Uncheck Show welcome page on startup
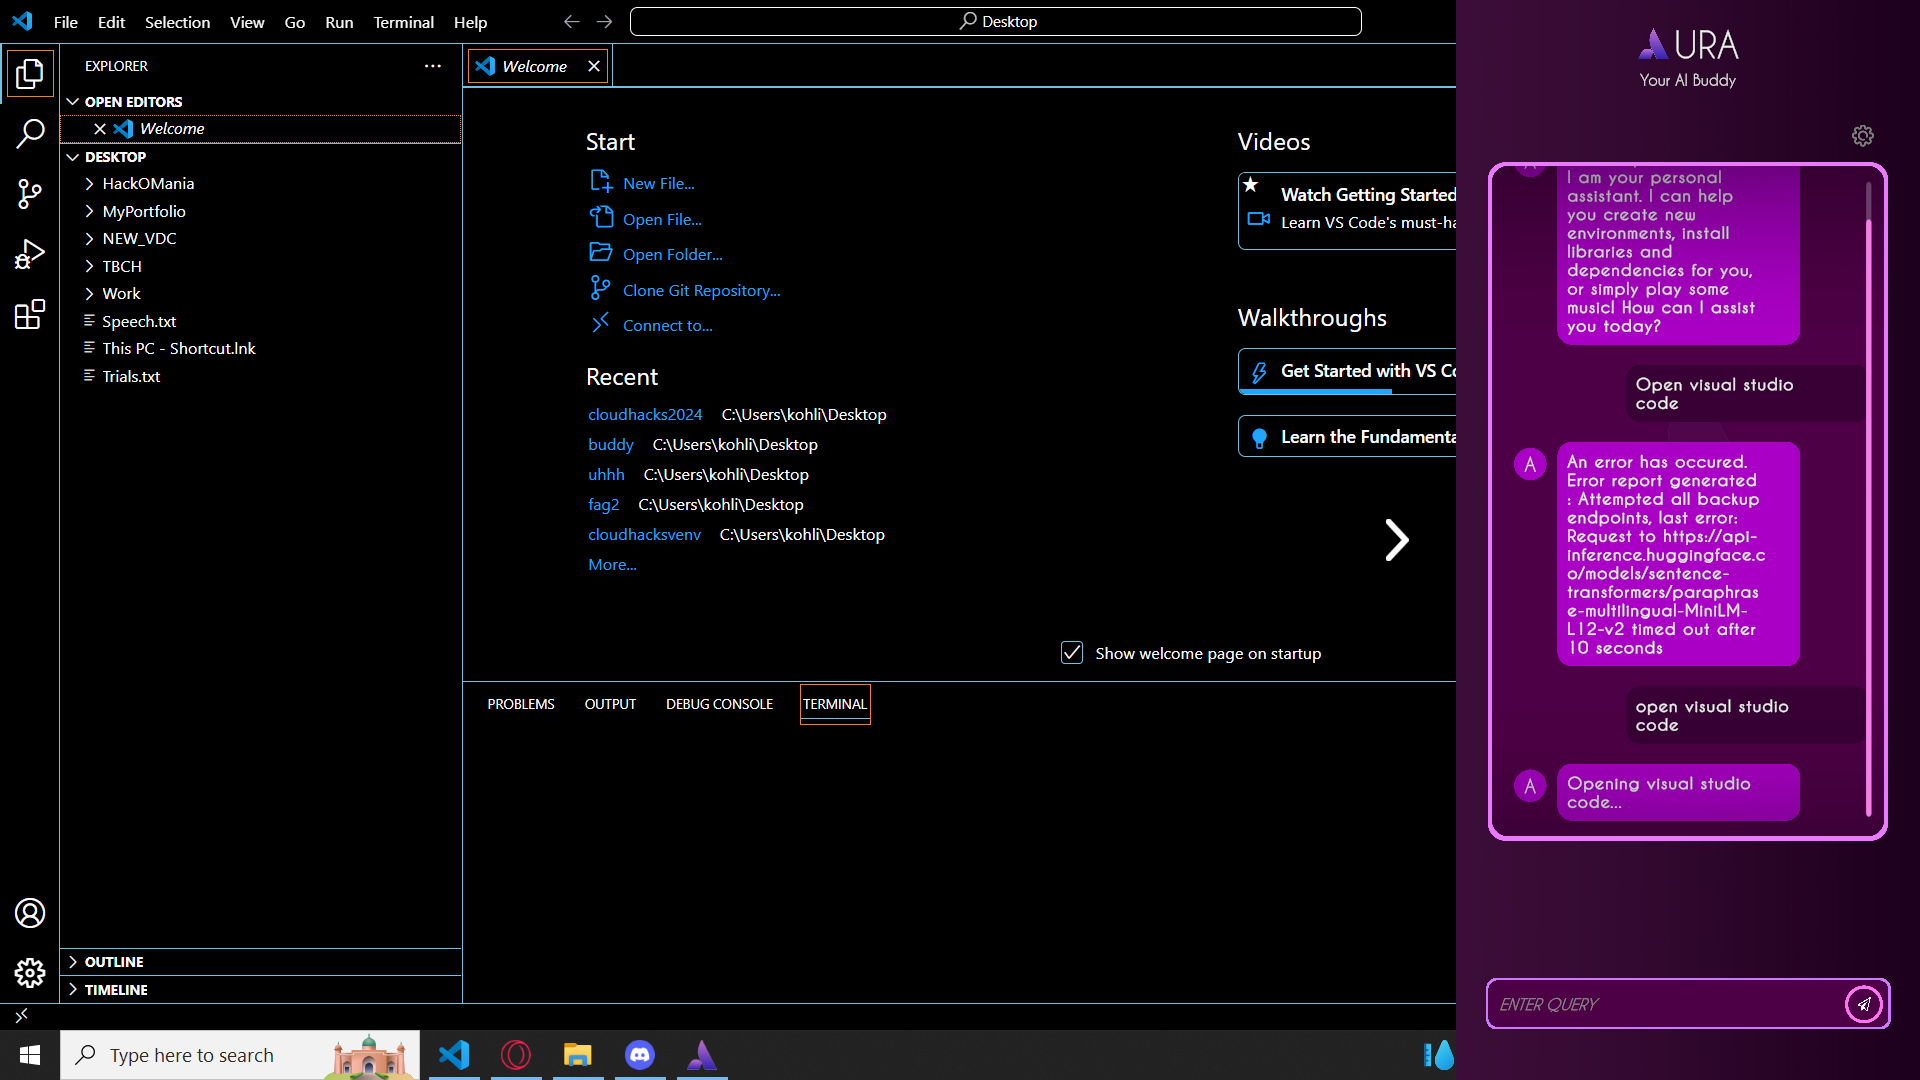Image resolution: width=1920 pixels, height=1080 pixels. click(x=1072, y=653)
